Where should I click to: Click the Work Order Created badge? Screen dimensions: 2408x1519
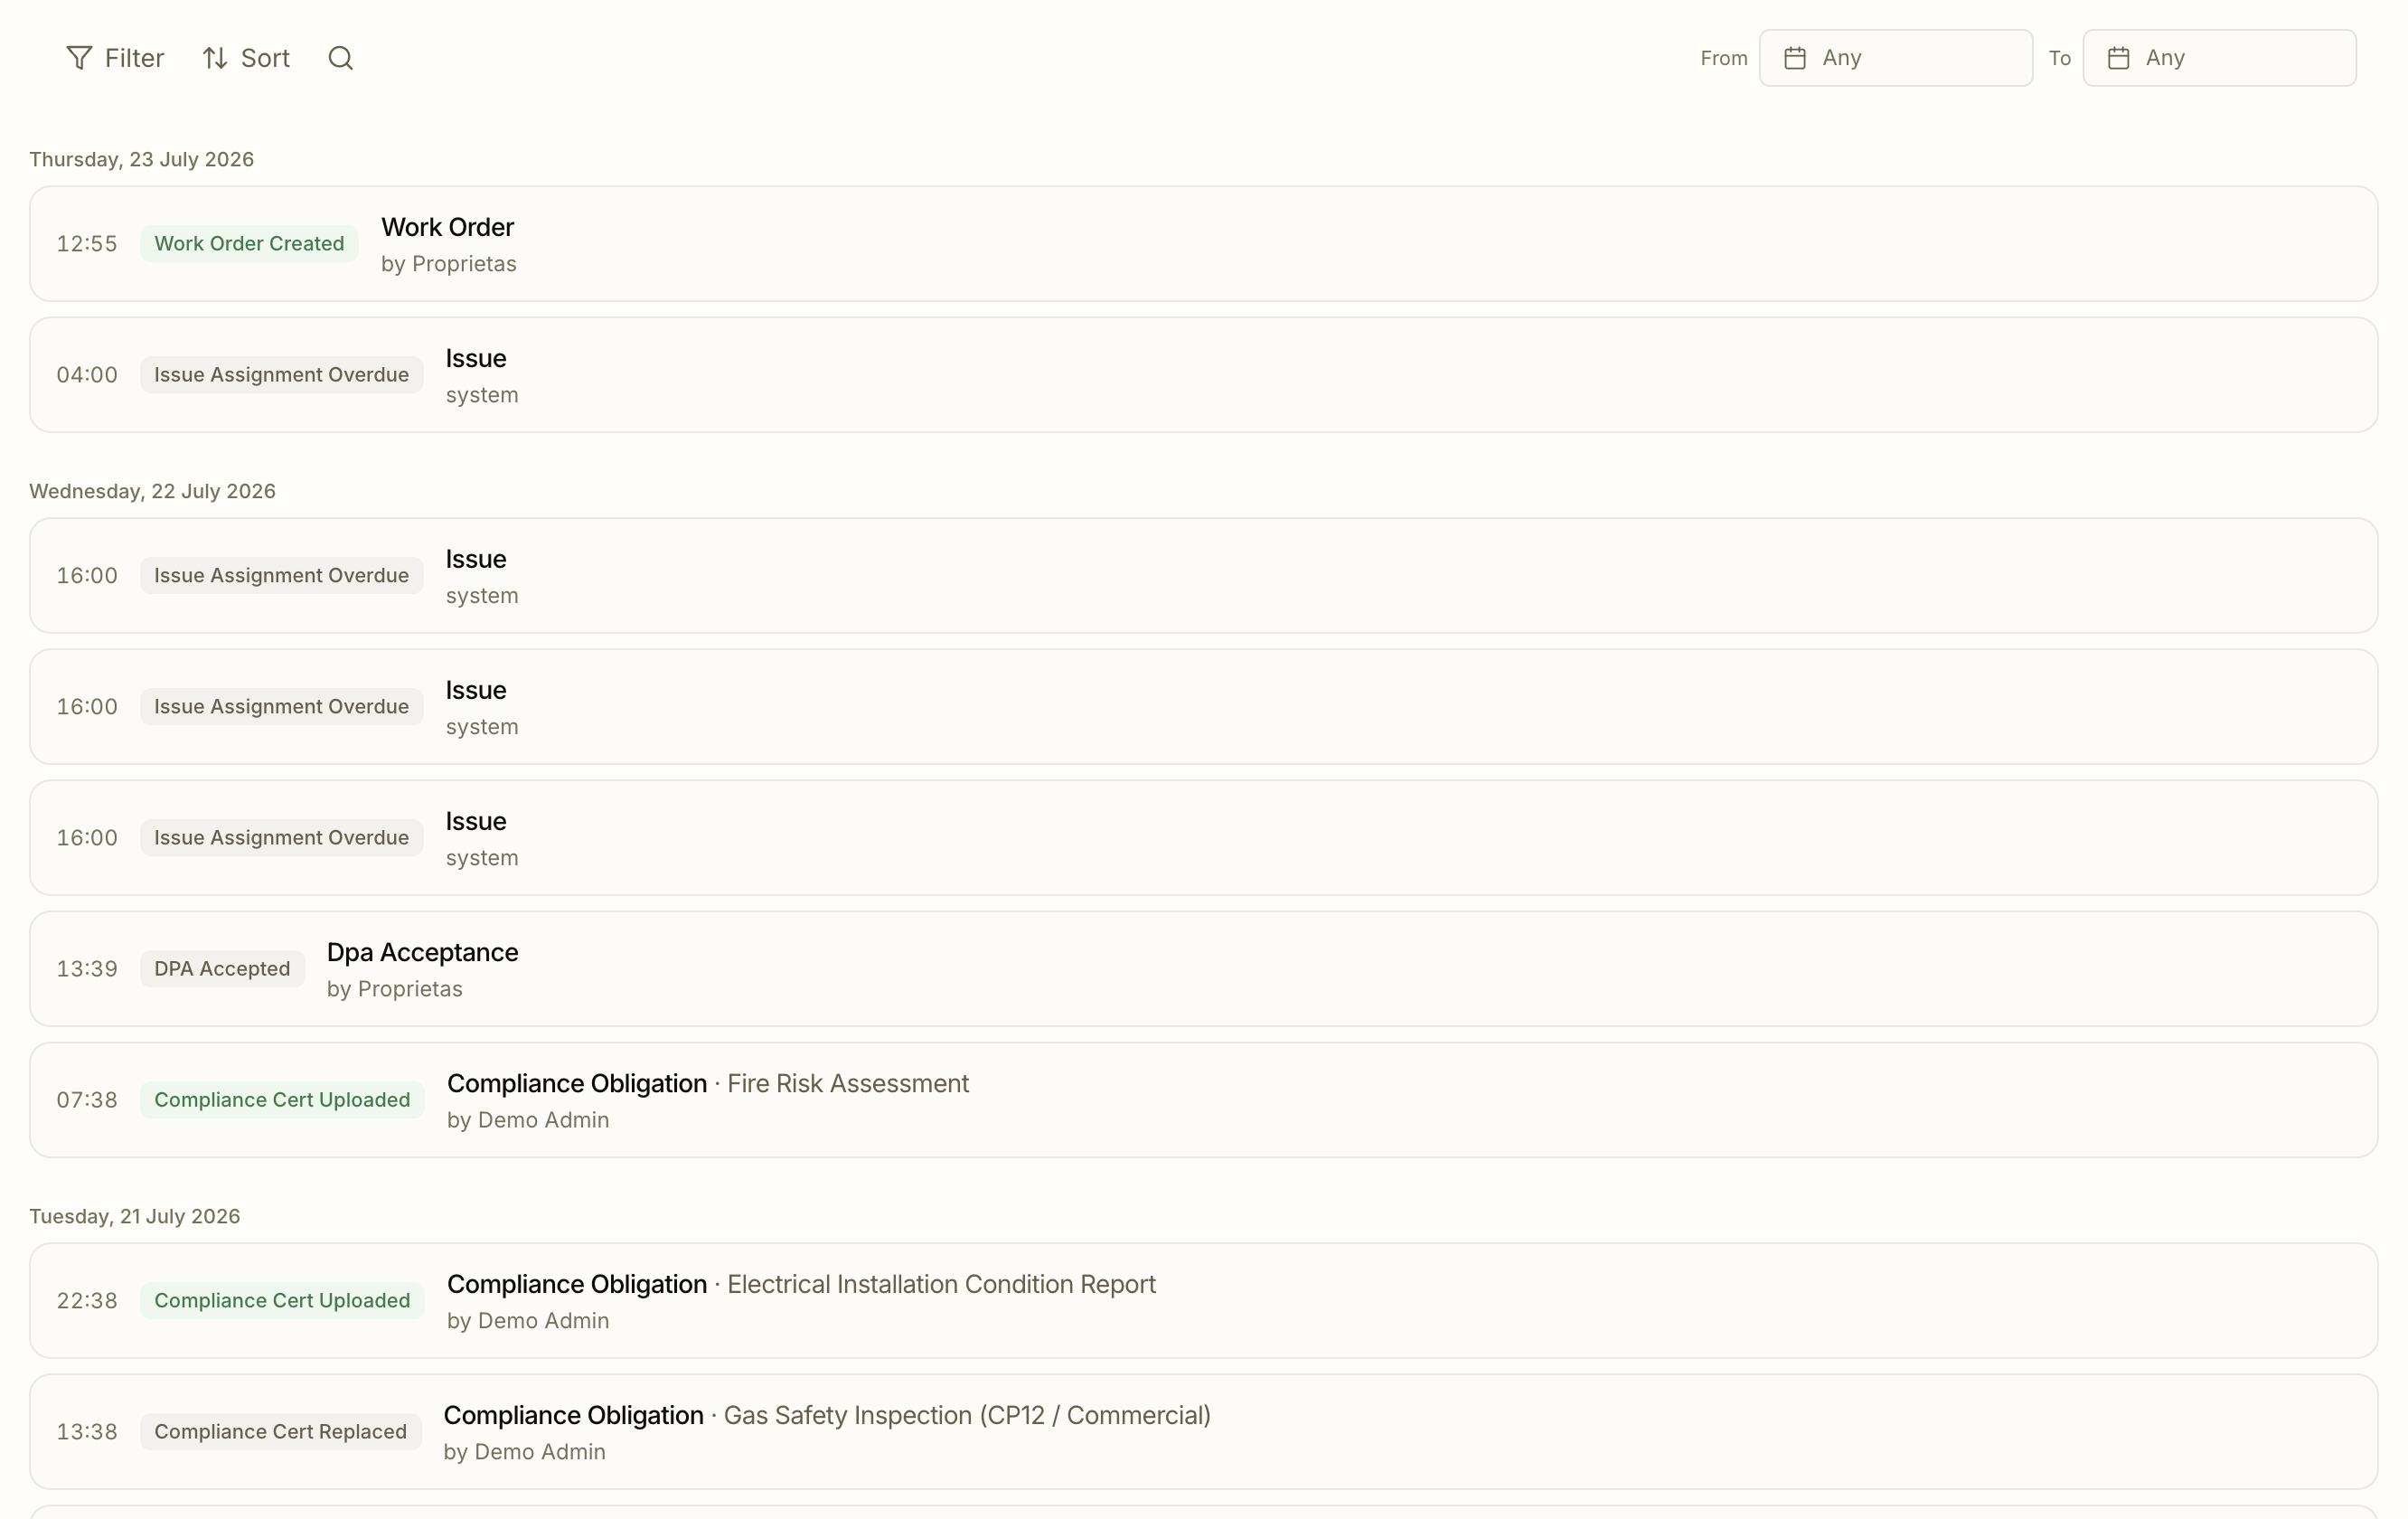(x=249, y=244)
